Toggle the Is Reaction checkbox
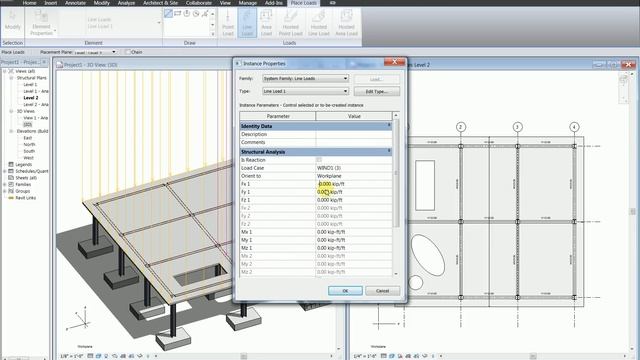This screenshot has height=360, width=640. point(319,160)
